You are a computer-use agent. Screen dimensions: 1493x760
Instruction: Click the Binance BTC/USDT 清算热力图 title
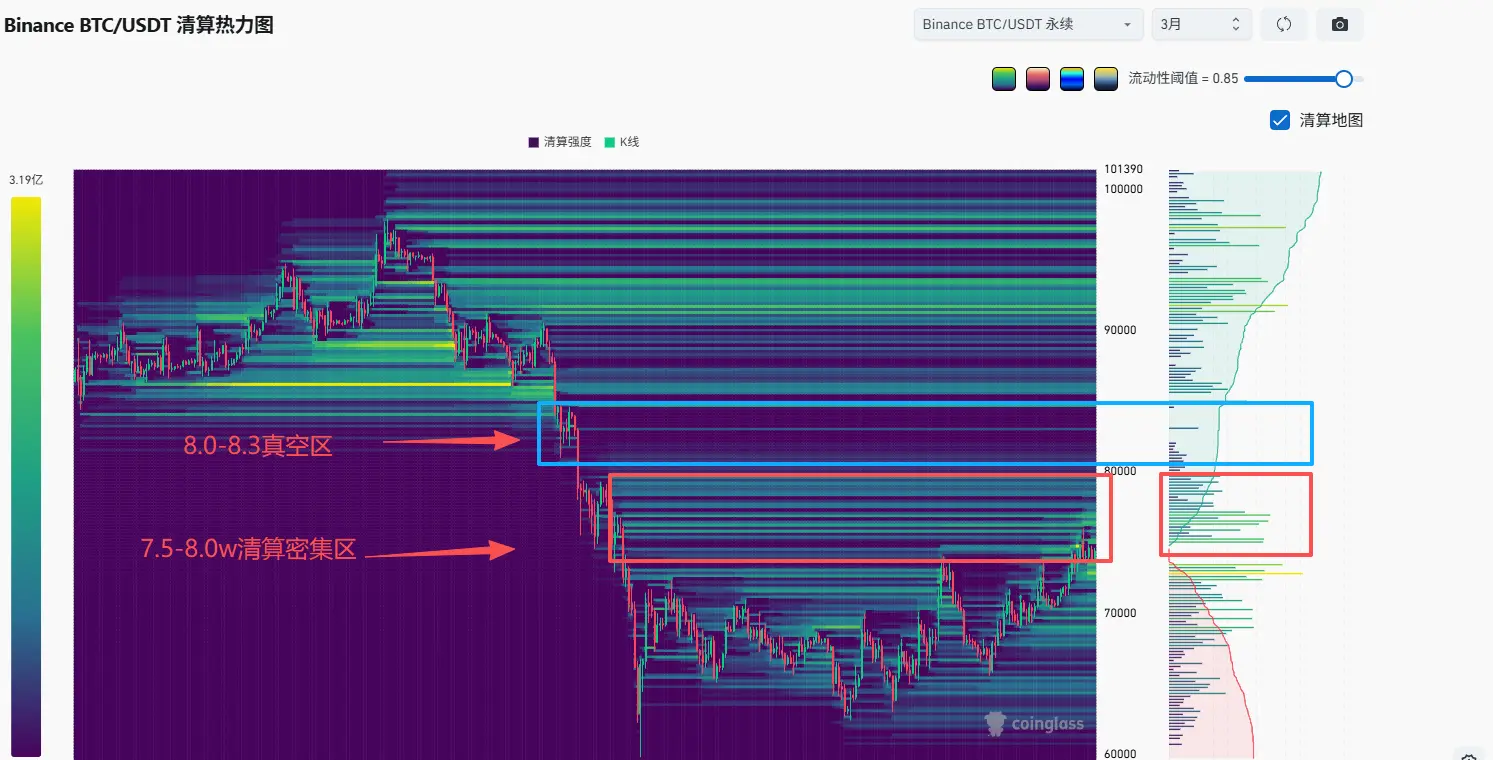point(139,25)
